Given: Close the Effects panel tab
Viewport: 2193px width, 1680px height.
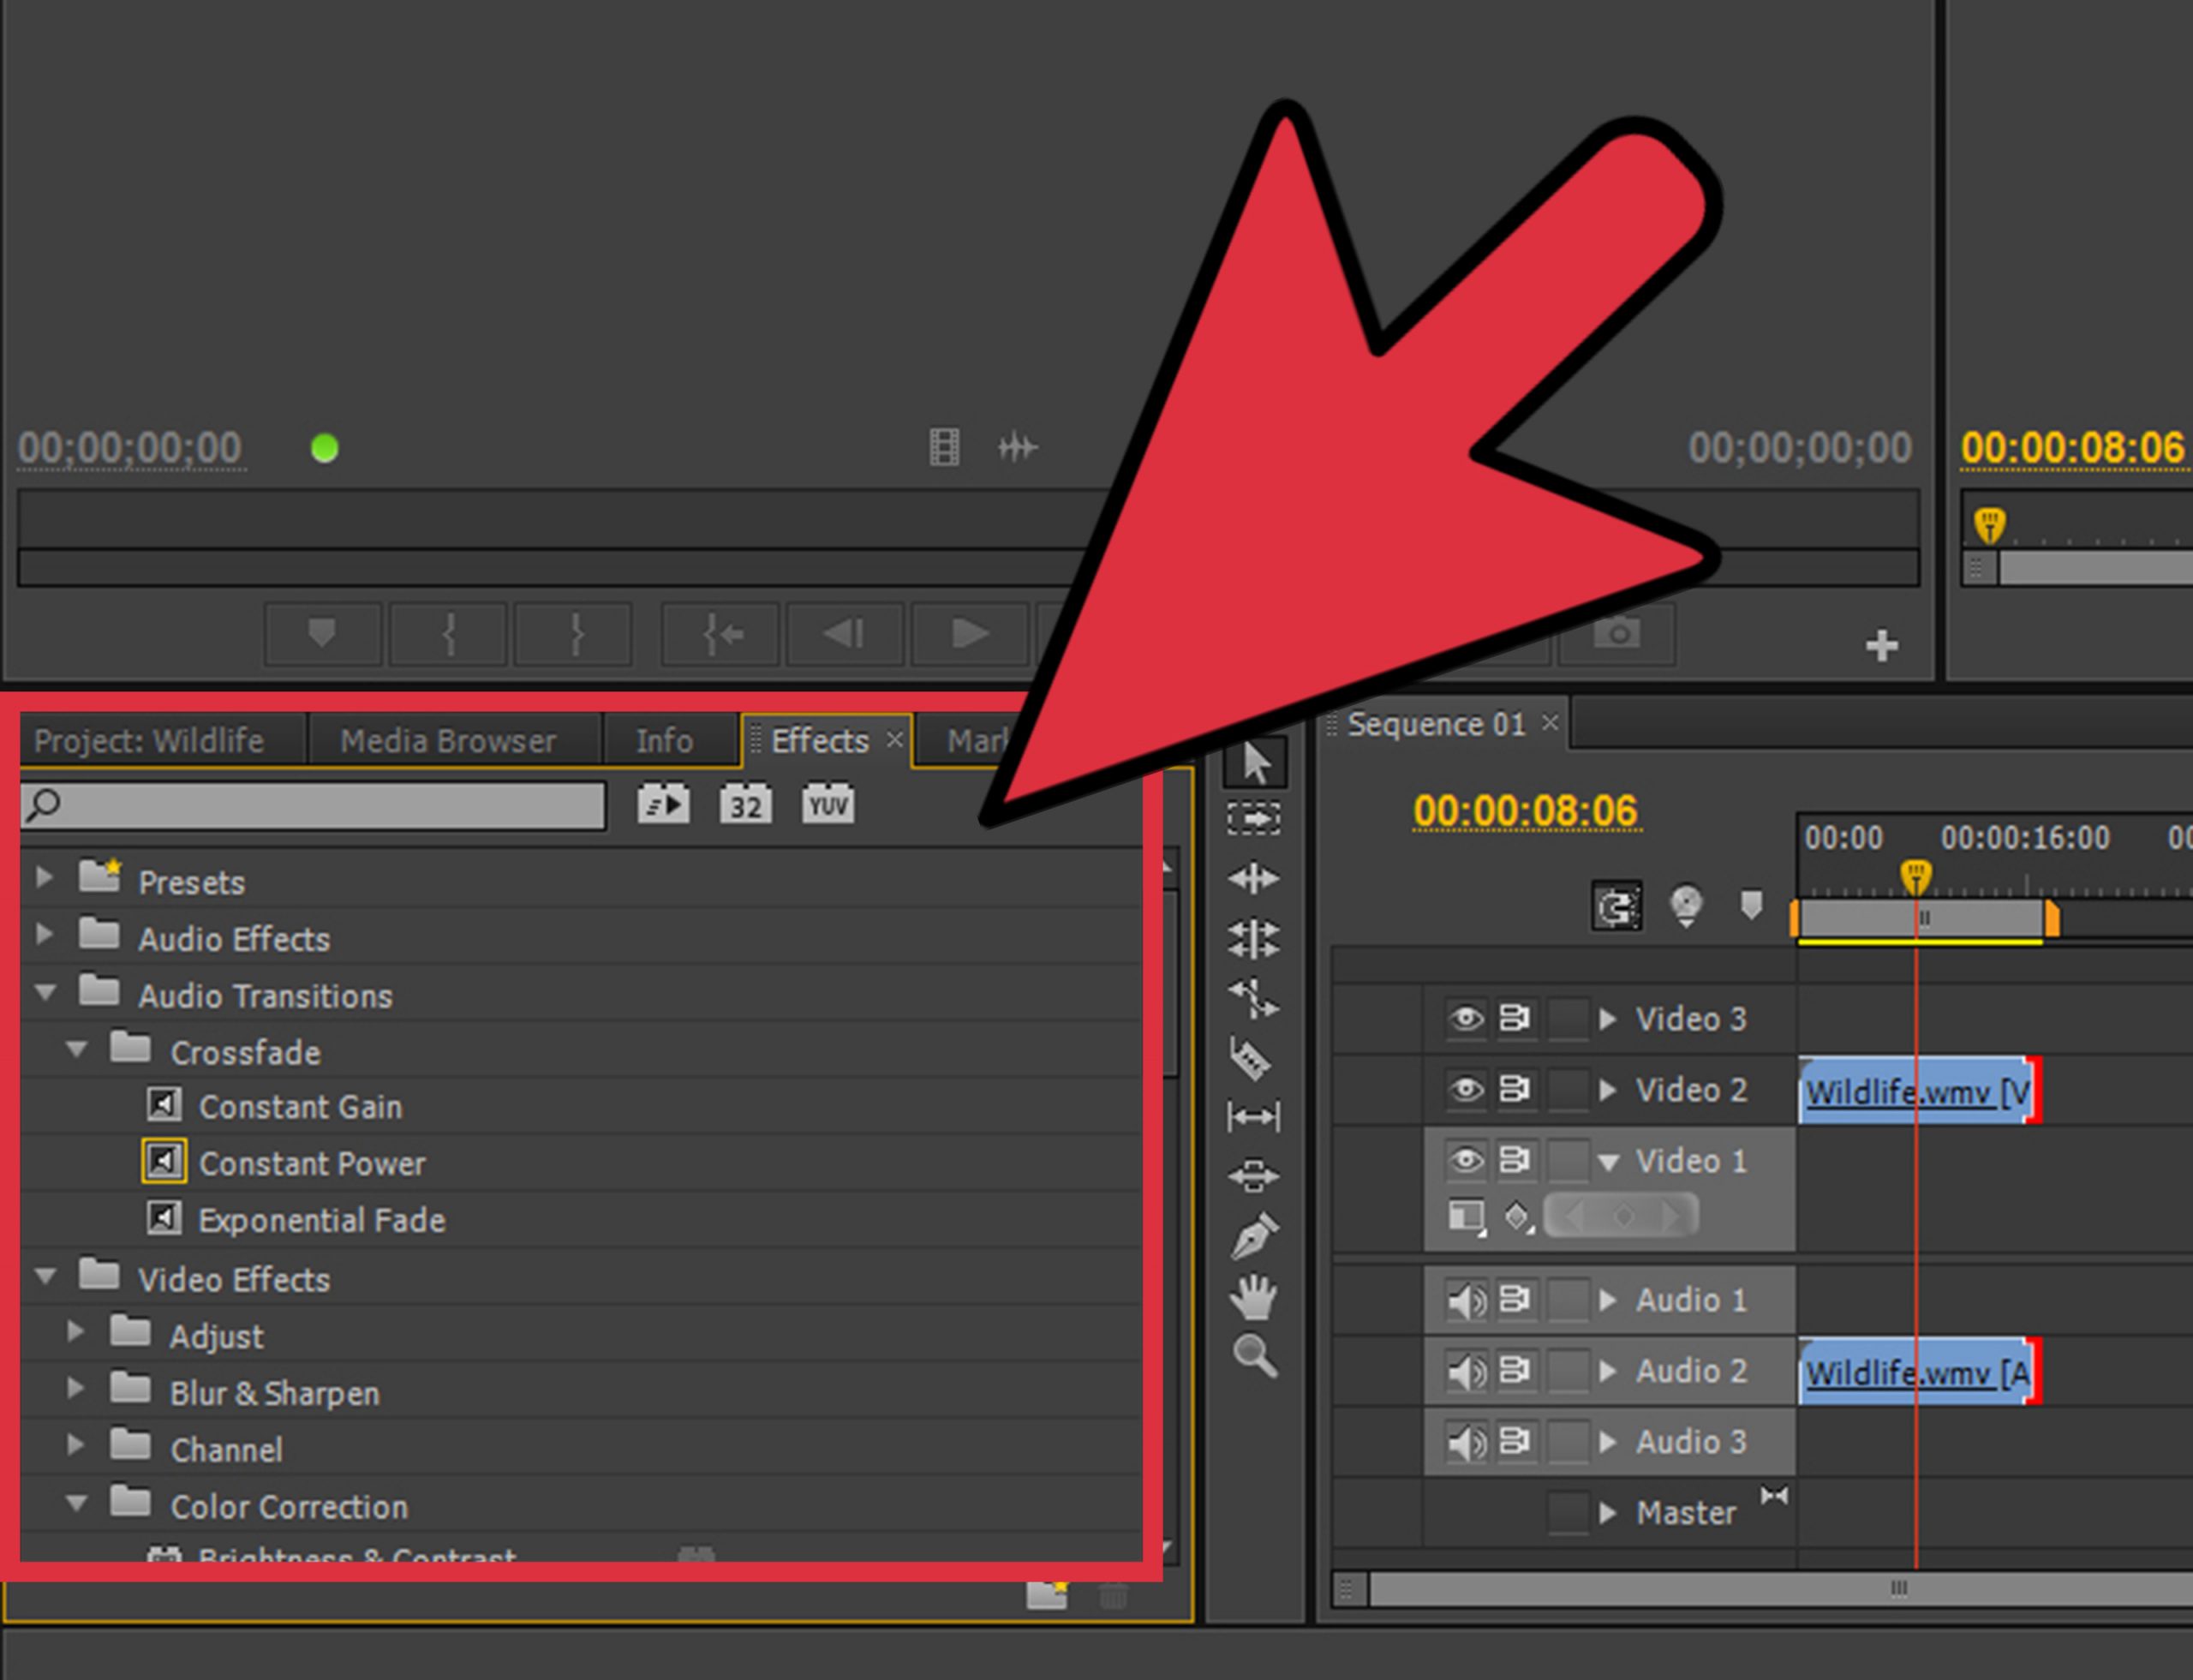Looking at the screenshot, I should pyautogui.click(x=894, y=740).
